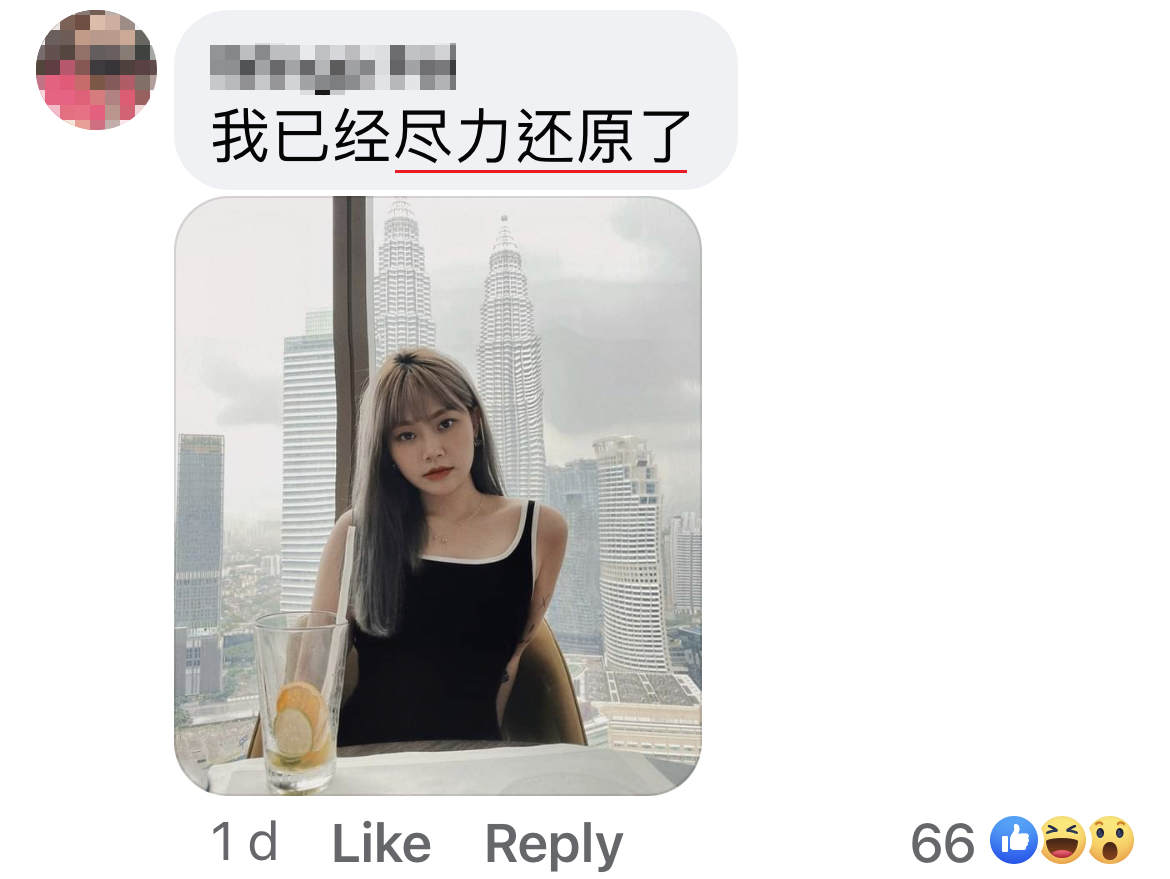Click the red-underlined text 尽力还原了
The width and height of the screenshot is (1170, 879).
[x=541, y=137]
